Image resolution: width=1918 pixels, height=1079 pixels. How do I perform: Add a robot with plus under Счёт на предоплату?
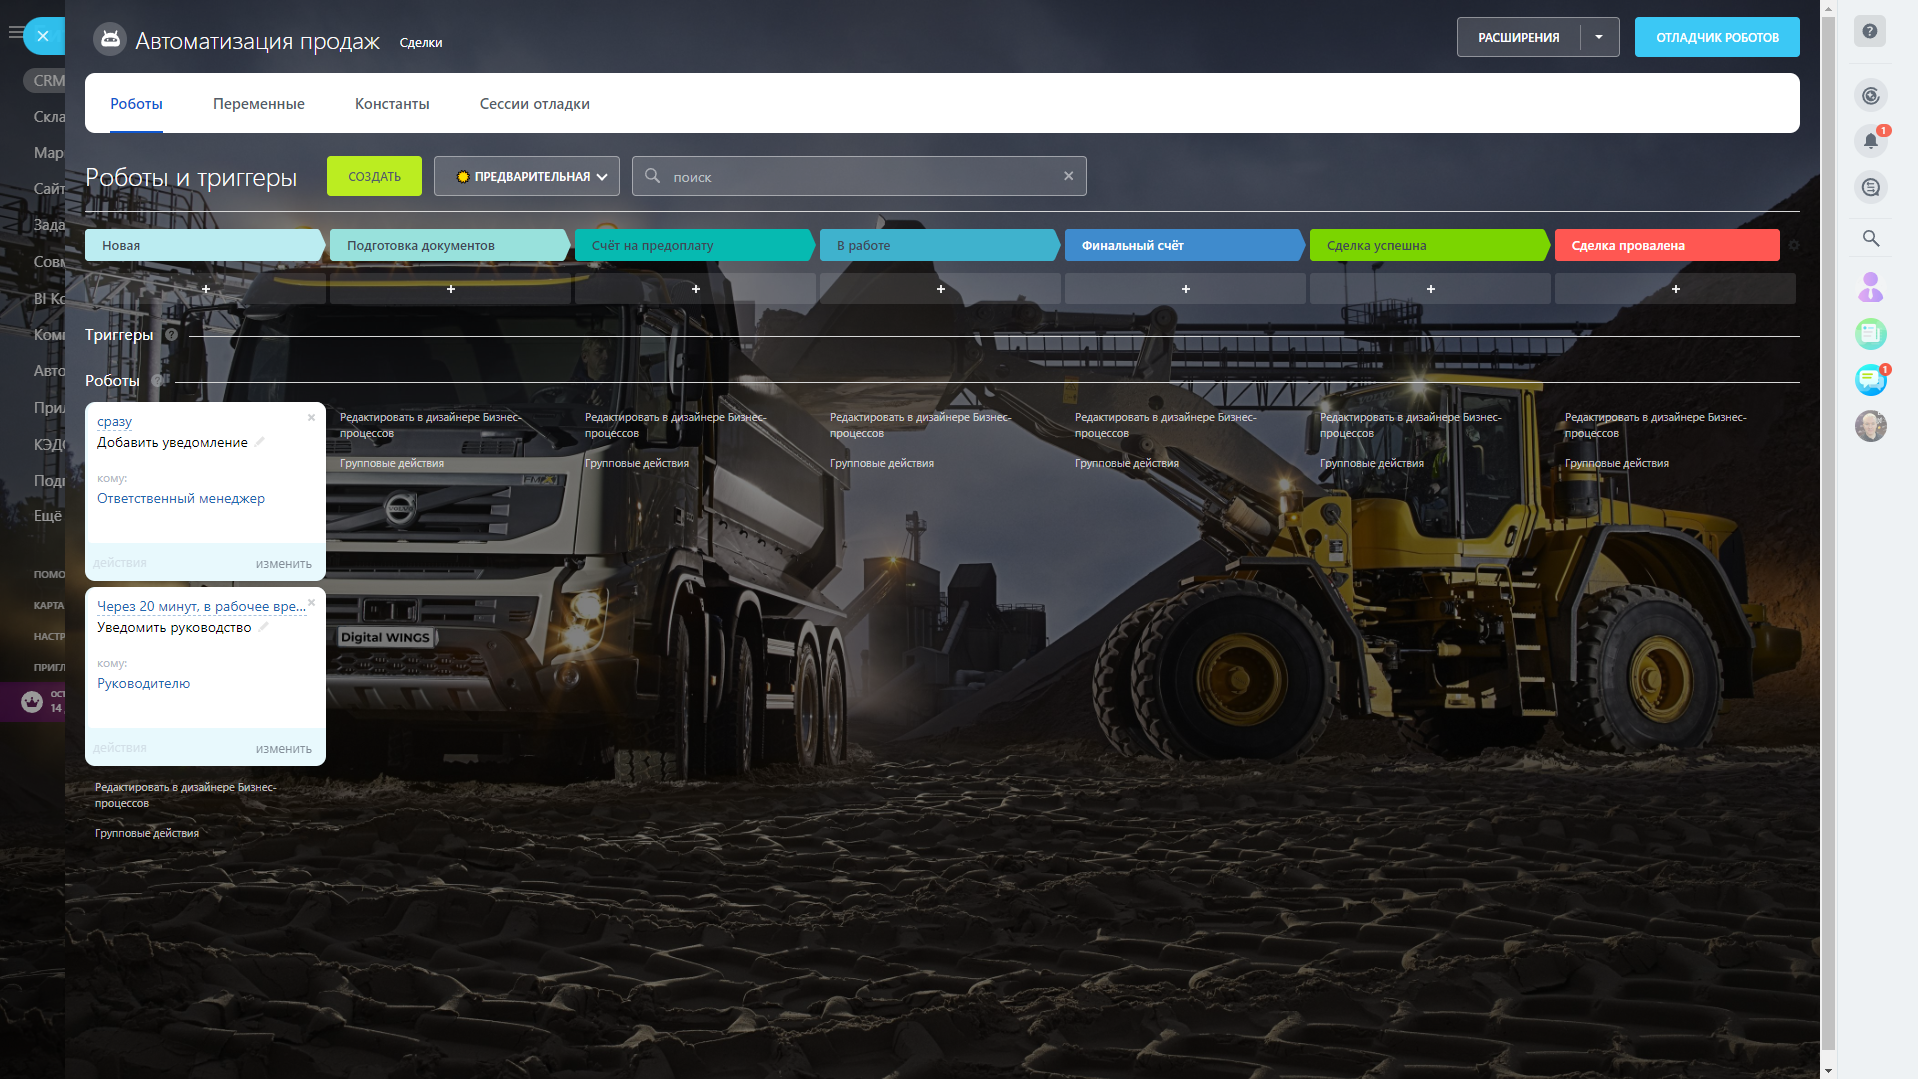696,289
